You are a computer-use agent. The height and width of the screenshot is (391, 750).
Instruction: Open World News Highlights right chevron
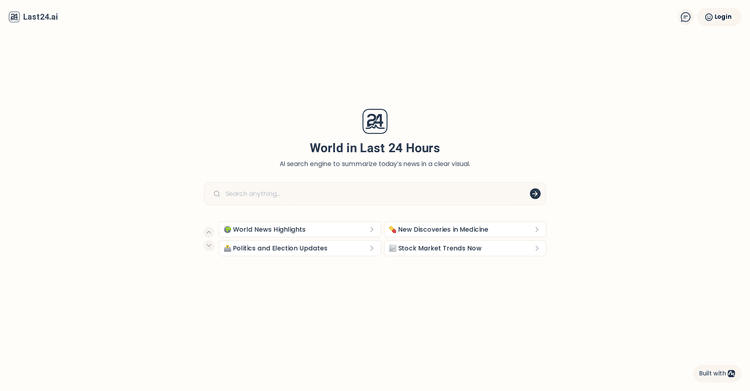(372, 230)
